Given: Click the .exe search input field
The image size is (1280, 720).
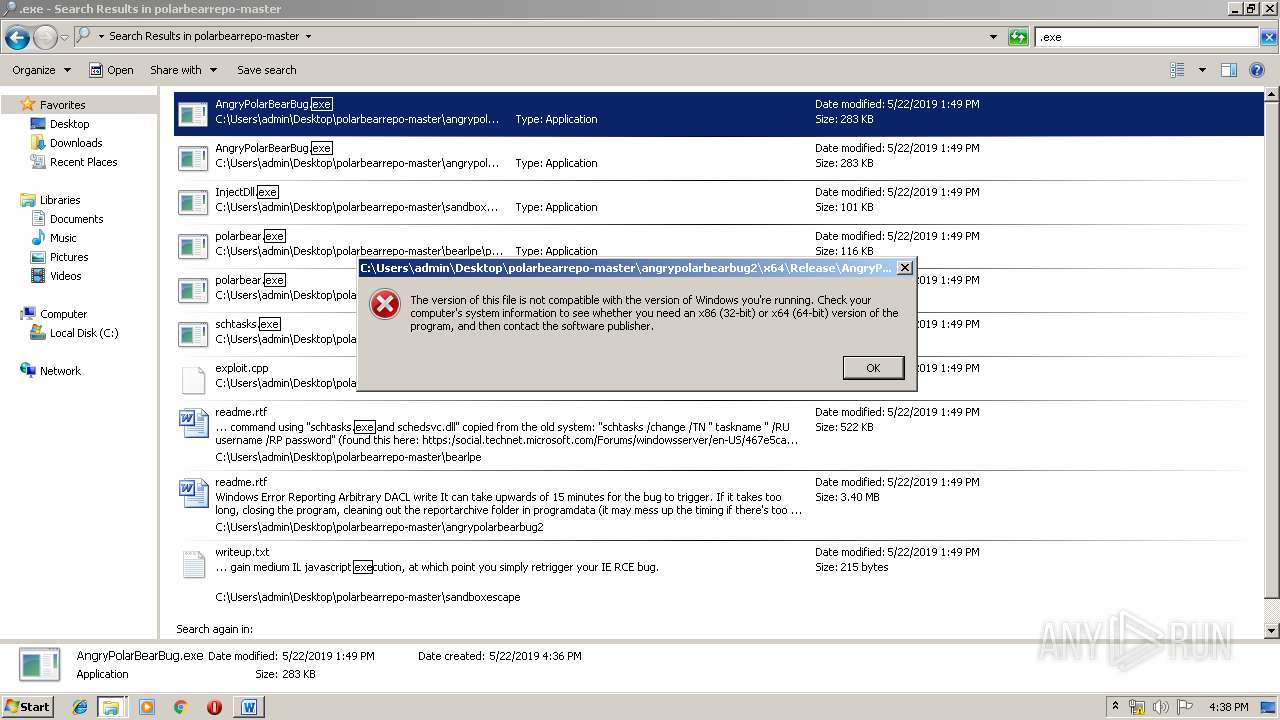Looking at the screenshot, I should pyautogui.click(x=1146, y=37).
